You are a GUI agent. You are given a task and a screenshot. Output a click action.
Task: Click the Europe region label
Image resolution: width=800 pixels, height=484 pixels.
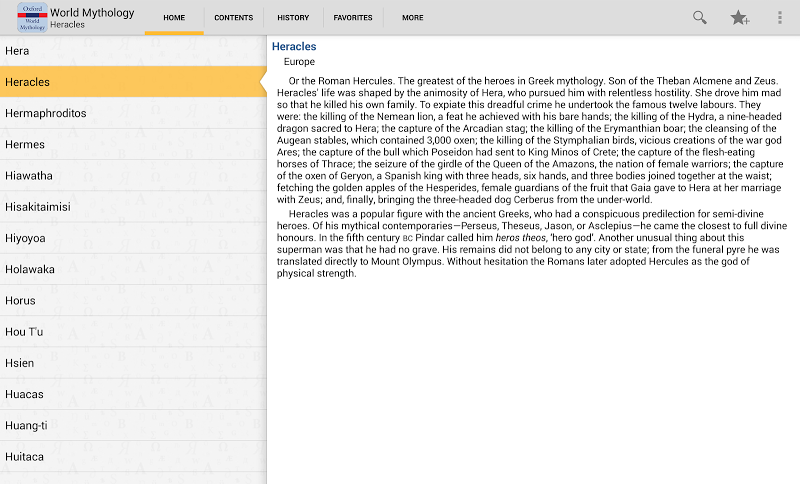point(299,62)
